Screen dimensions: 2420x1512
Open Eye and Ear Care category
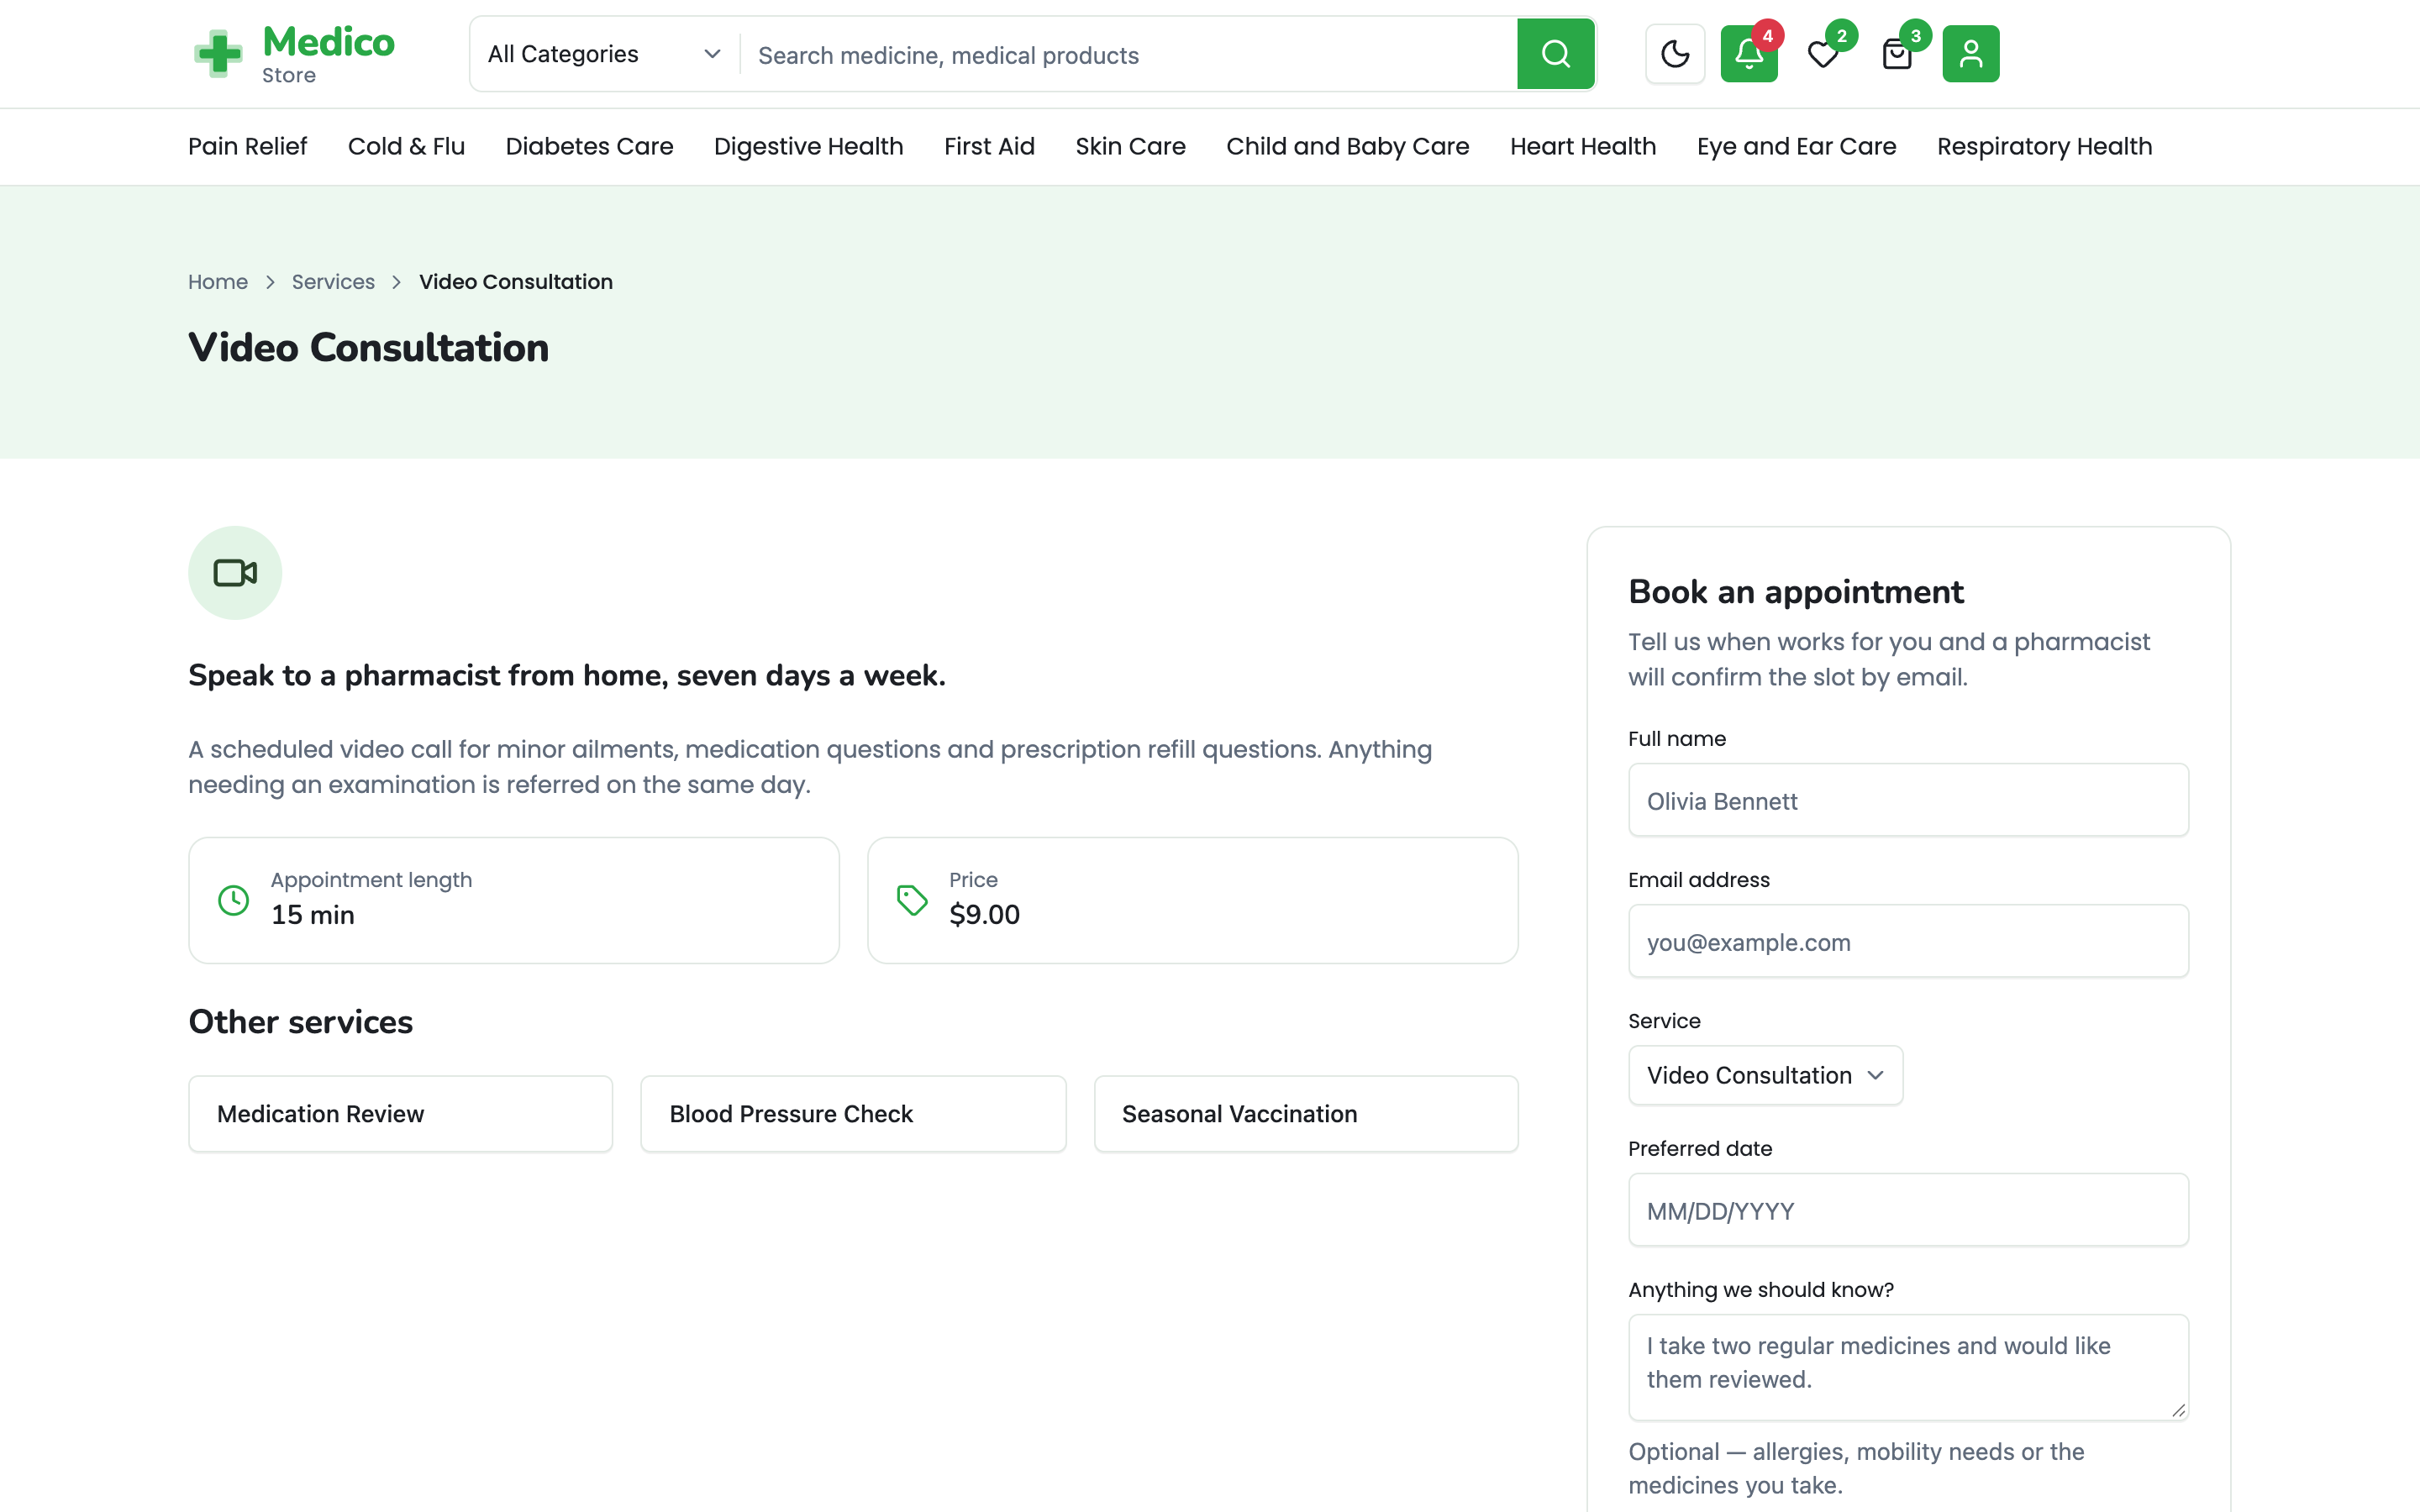pyautogui.click(x=1796, y=146)
